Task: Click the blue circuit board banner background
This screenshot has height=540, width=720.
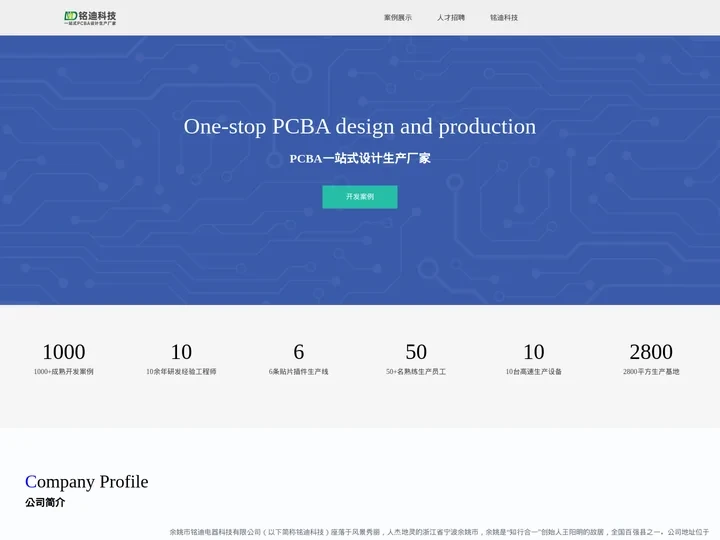Action: pos(600,240)
